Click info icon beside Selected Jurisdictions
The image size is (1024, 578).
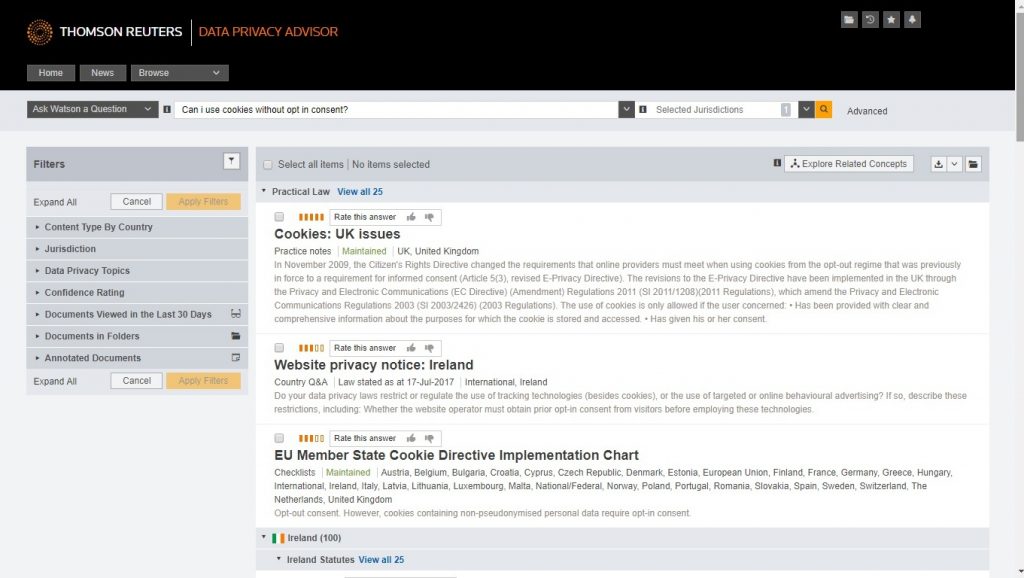[643, 110]
